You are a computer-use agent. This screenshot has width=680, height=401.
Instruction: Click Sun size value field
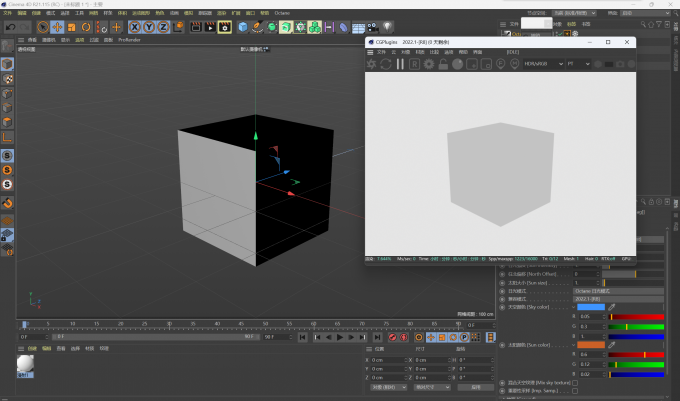[586, 283]
